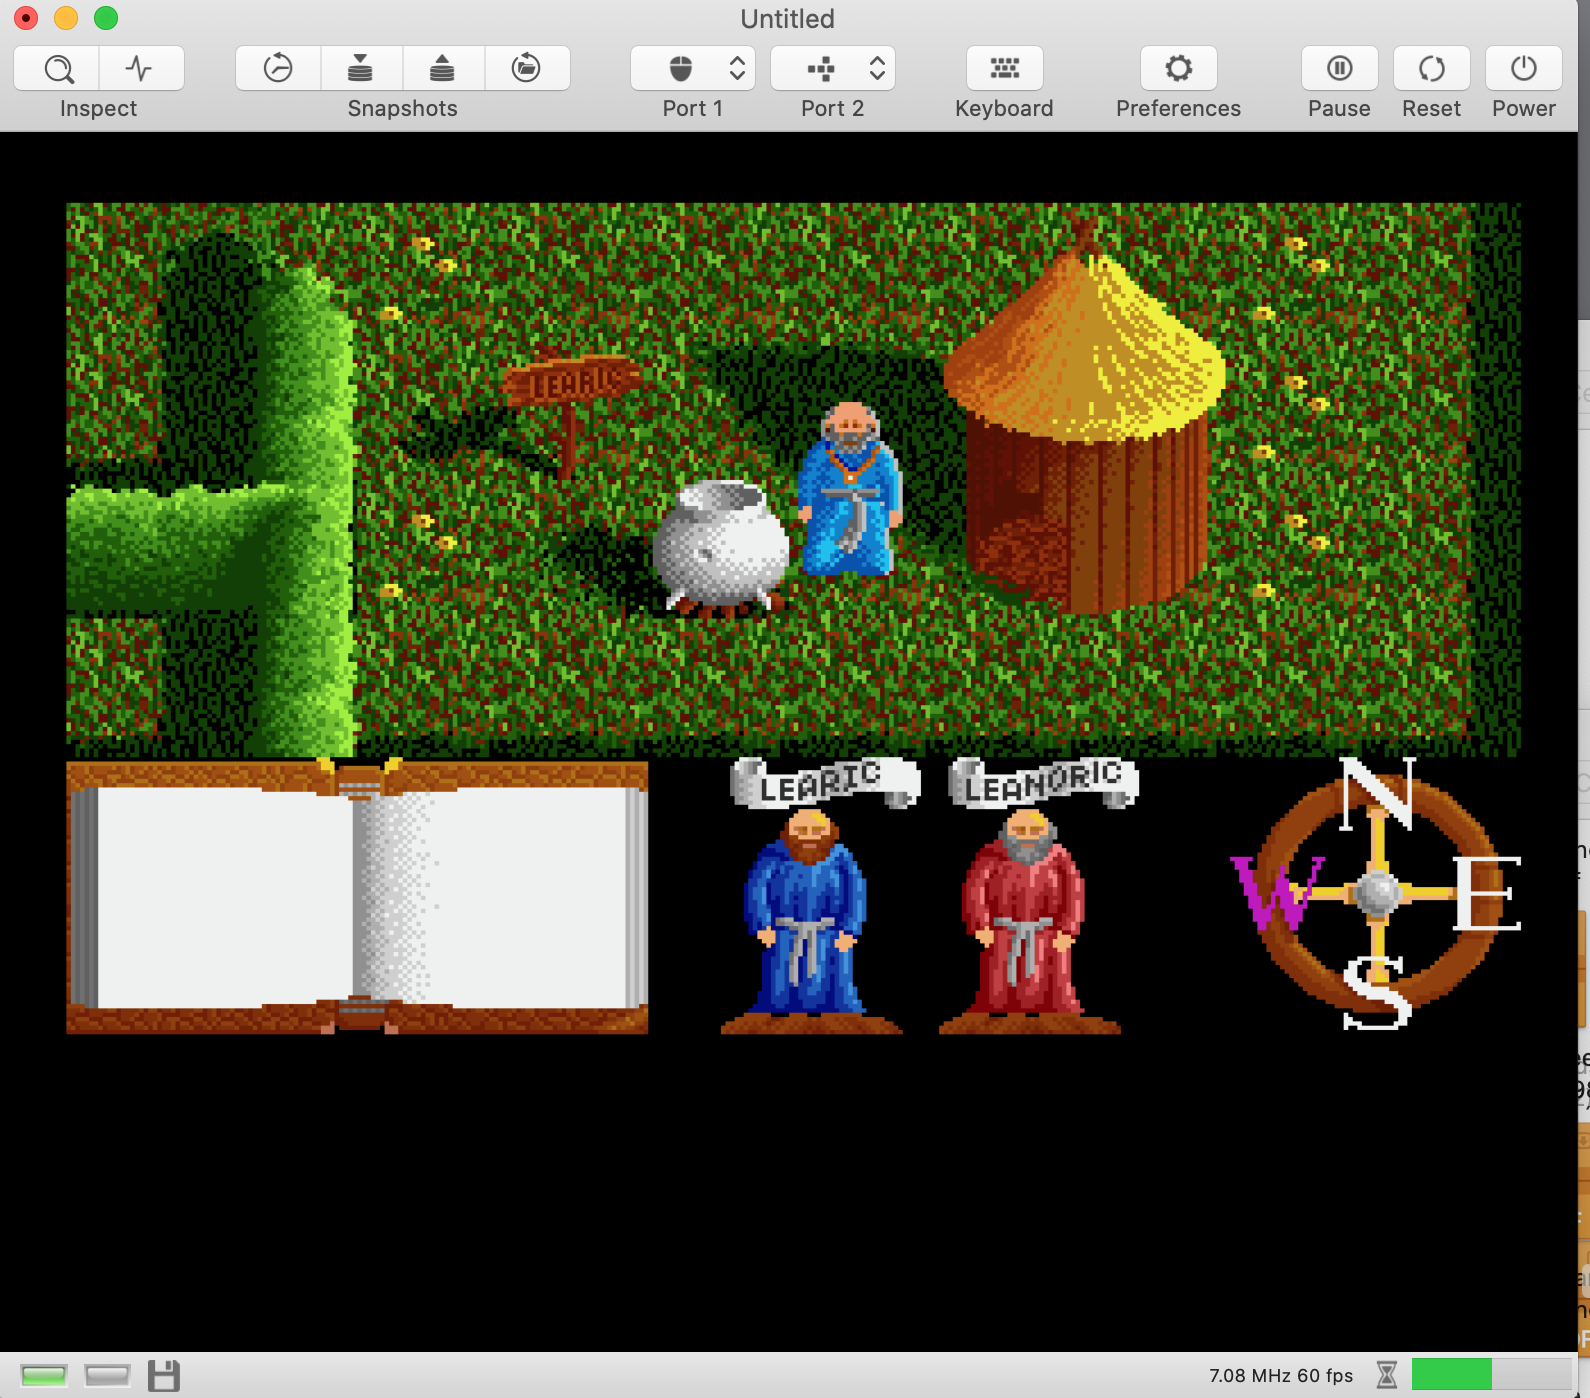This screenshot has height=1398, width=1590.
Task: Click the LEANDRIC name banner
Action: click(1043, 783)
